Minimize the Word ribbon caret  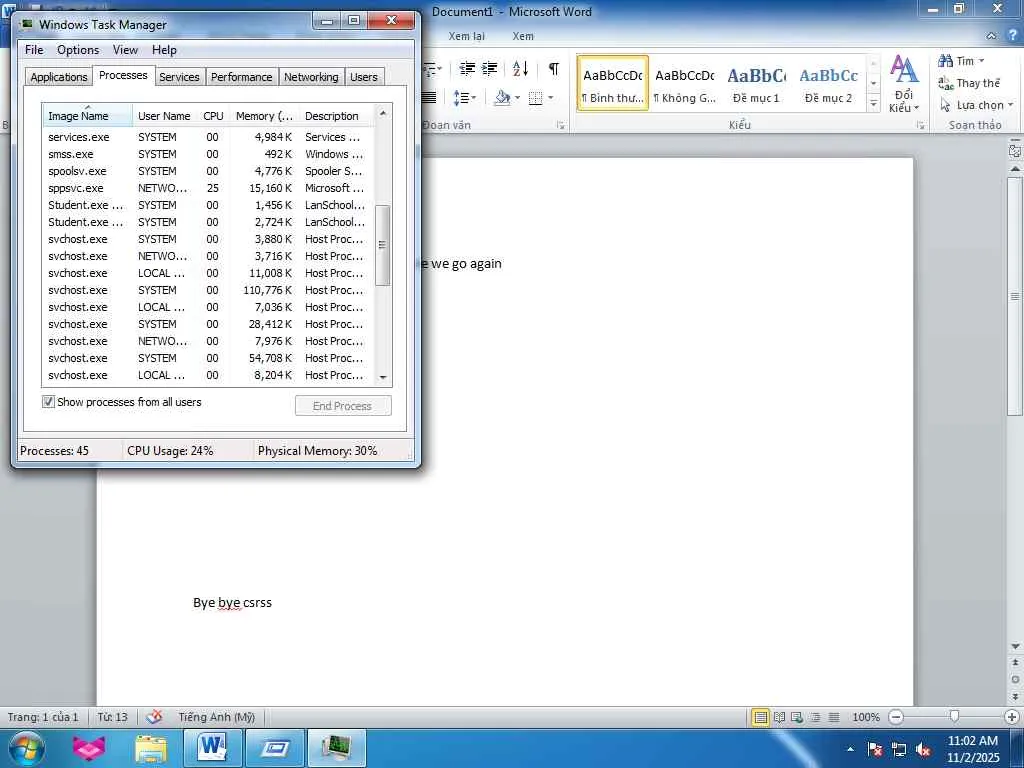(x=991, y=36)
